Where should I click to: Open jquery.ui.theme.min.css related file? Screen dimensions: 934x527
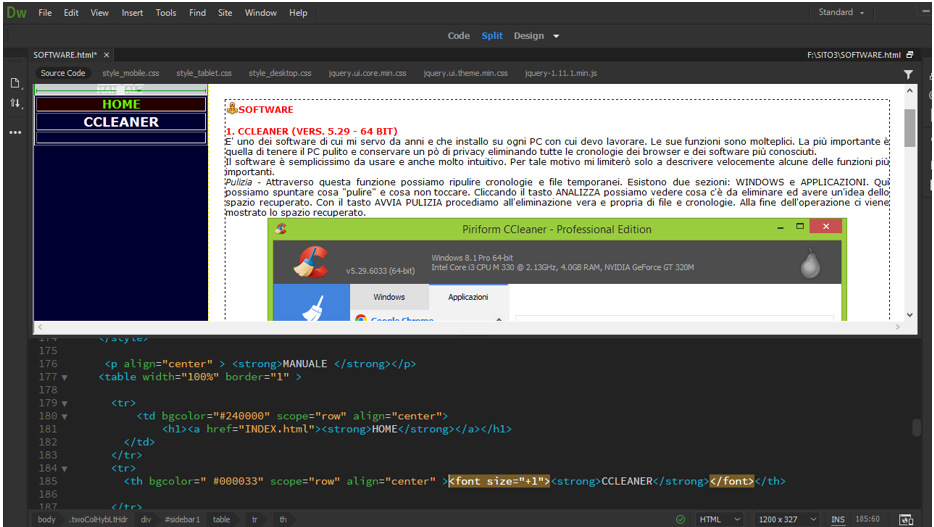click(465, 73)
